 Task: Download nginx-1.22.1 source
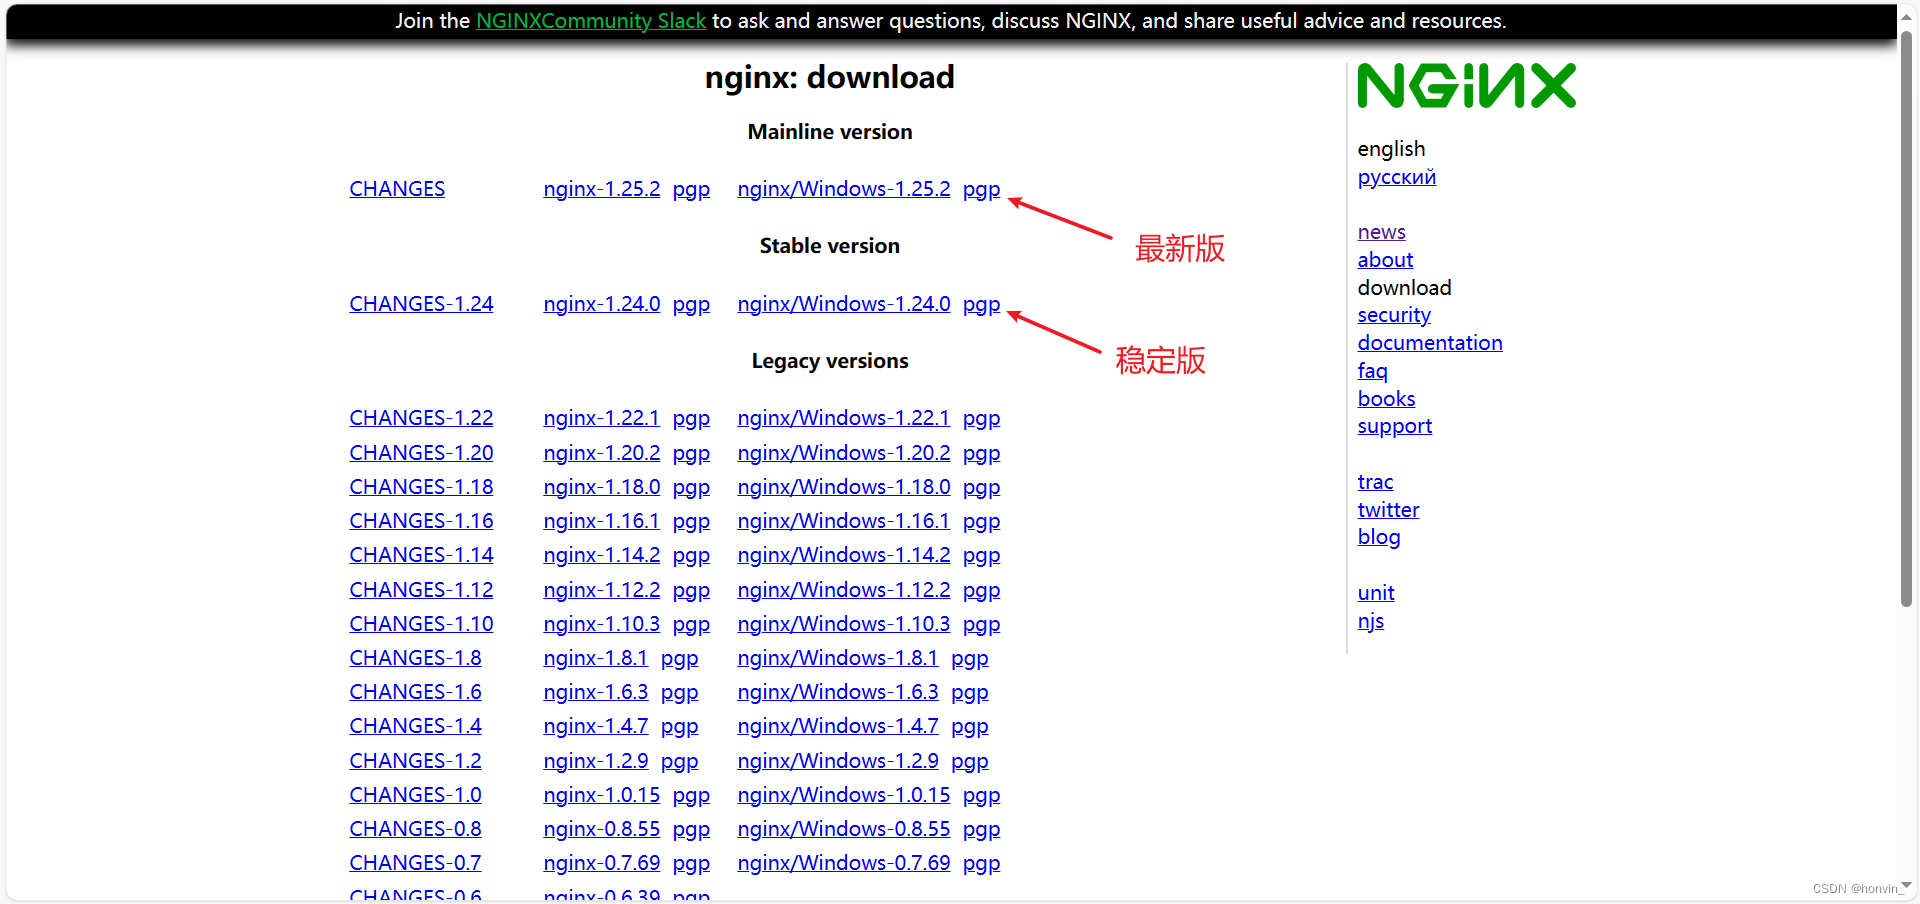pos(602,418)
